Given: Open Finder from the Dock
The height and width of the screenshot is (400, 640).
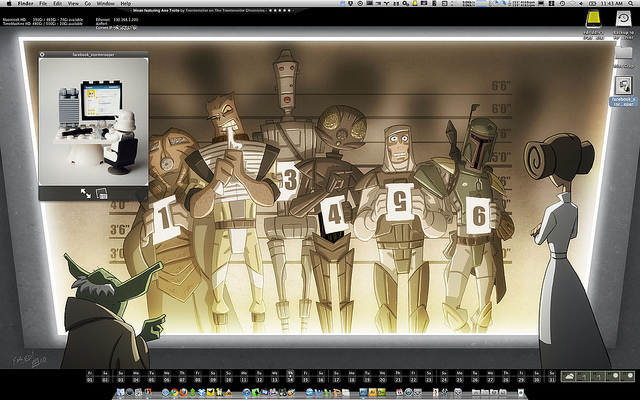Looking at the screenshot, I should pyautogui.click(x=120, y=392).
